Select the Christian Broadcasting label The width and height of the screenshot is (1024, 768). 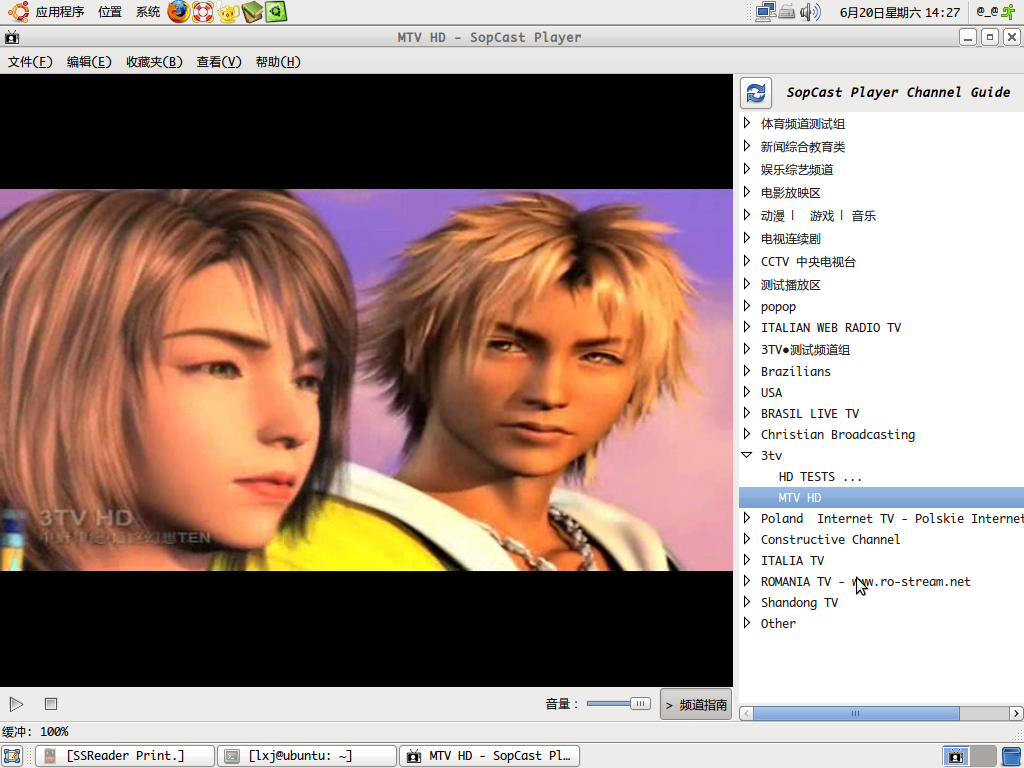[x=838, y=434]
